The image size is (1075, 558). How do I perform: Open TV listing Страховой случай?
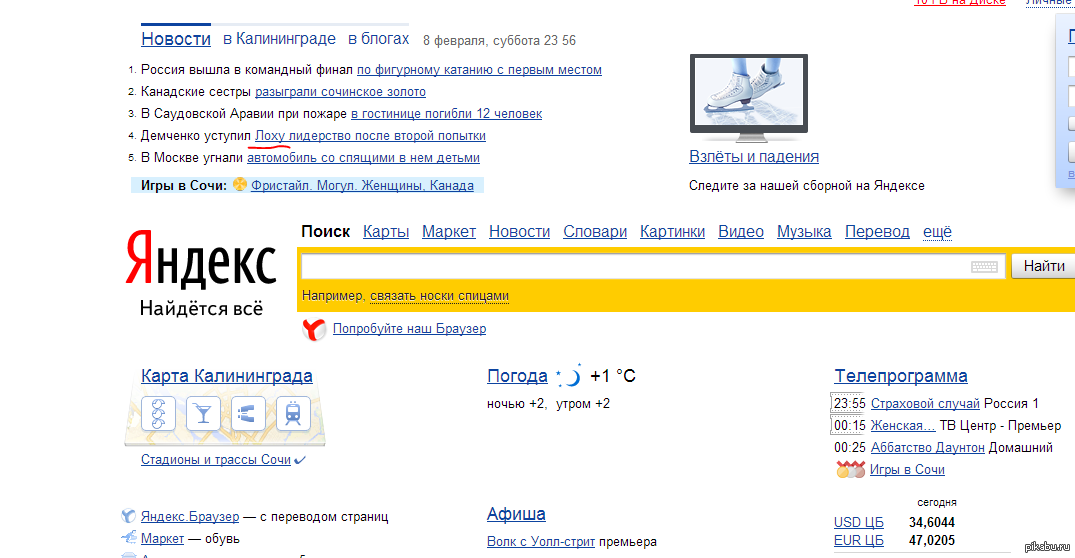tap(926, 404)
